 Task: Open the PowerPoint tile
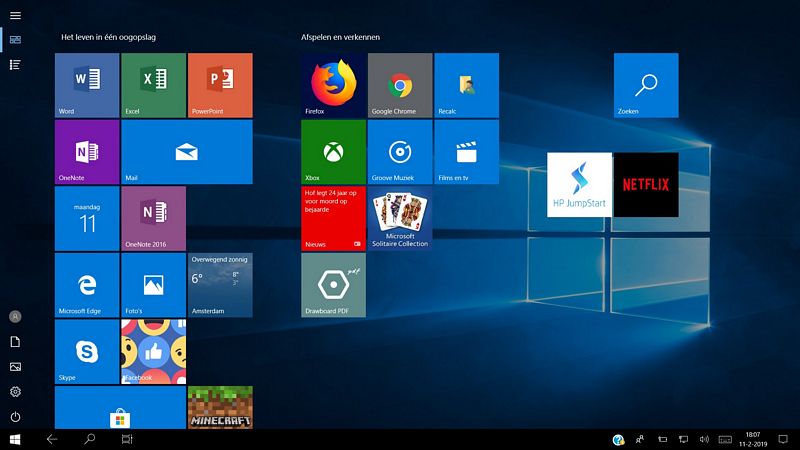pyautogui.click(x=220, y=85)
